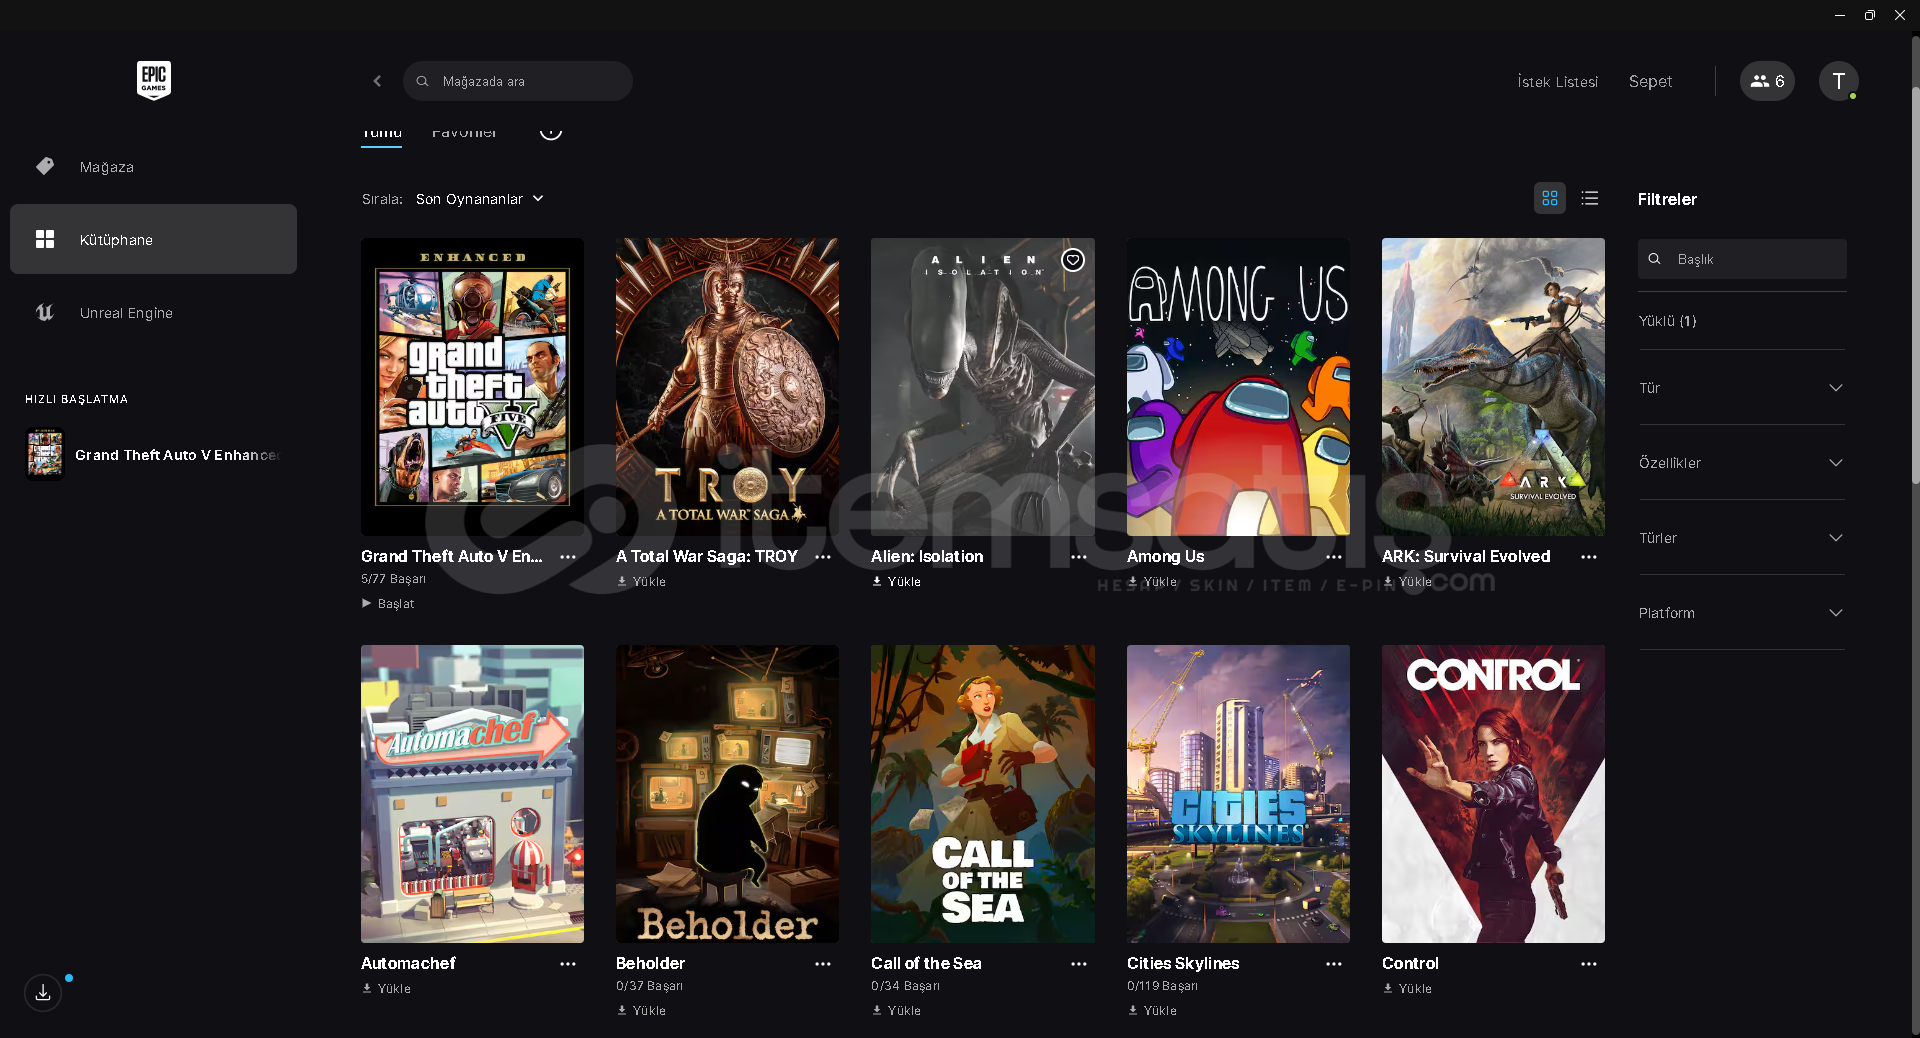This screenshot has height=1038, width=1920.
Task: Toggle favorite heart on Alien: Isolation
Action: (1073, 260)
